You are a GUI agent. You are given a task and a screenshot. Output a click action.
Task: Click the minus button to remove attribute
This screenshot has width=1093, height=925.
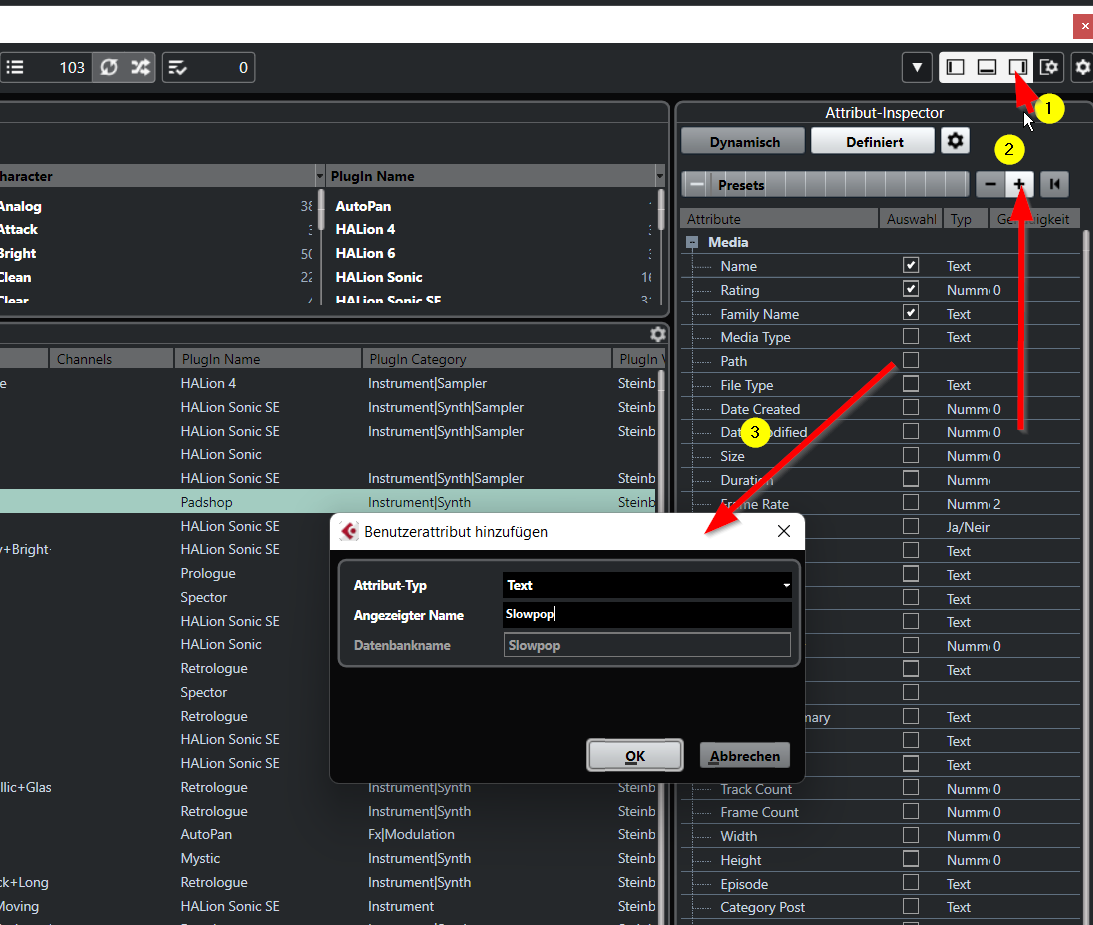click(x=990, y=184)
